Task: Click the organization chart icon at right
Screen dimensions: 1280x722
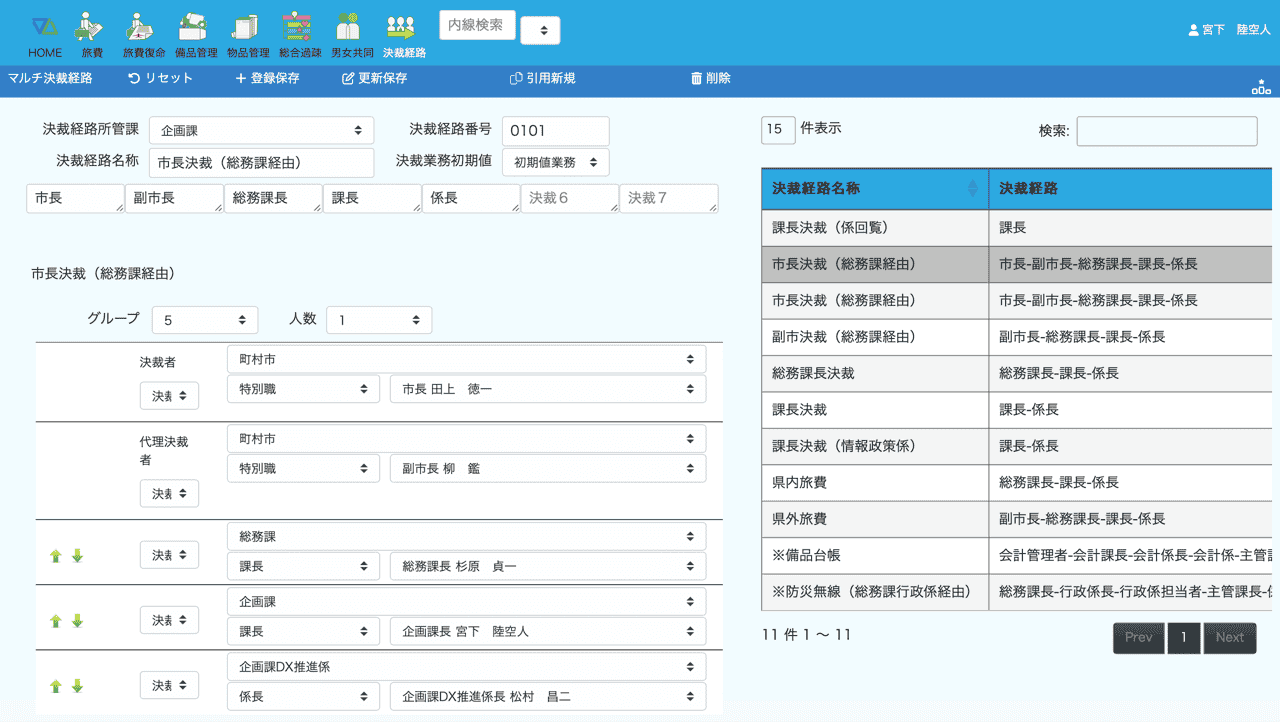Action: pyautogui.click(x=1261, y=88)
